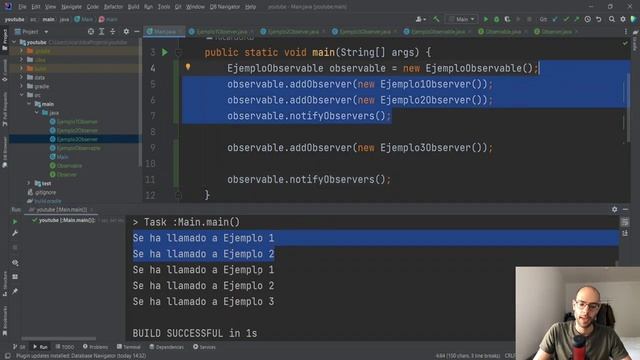Collapse the src folder
The width and height of the screenshot is (640, 360).
pyautogui.click(x=22, y=95)
